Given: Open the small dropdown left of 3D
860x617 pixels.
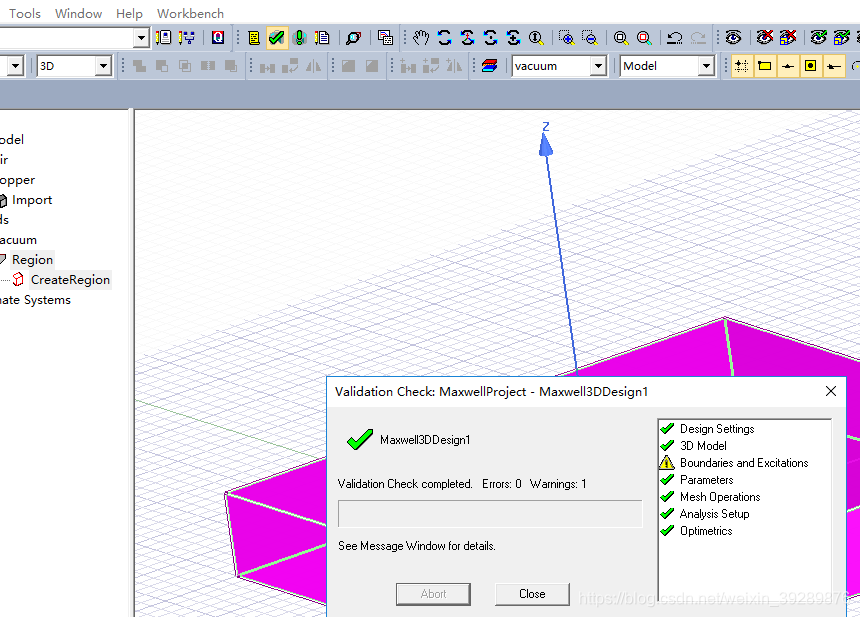Looking at the screenshot, I should [x=15, y=66].
